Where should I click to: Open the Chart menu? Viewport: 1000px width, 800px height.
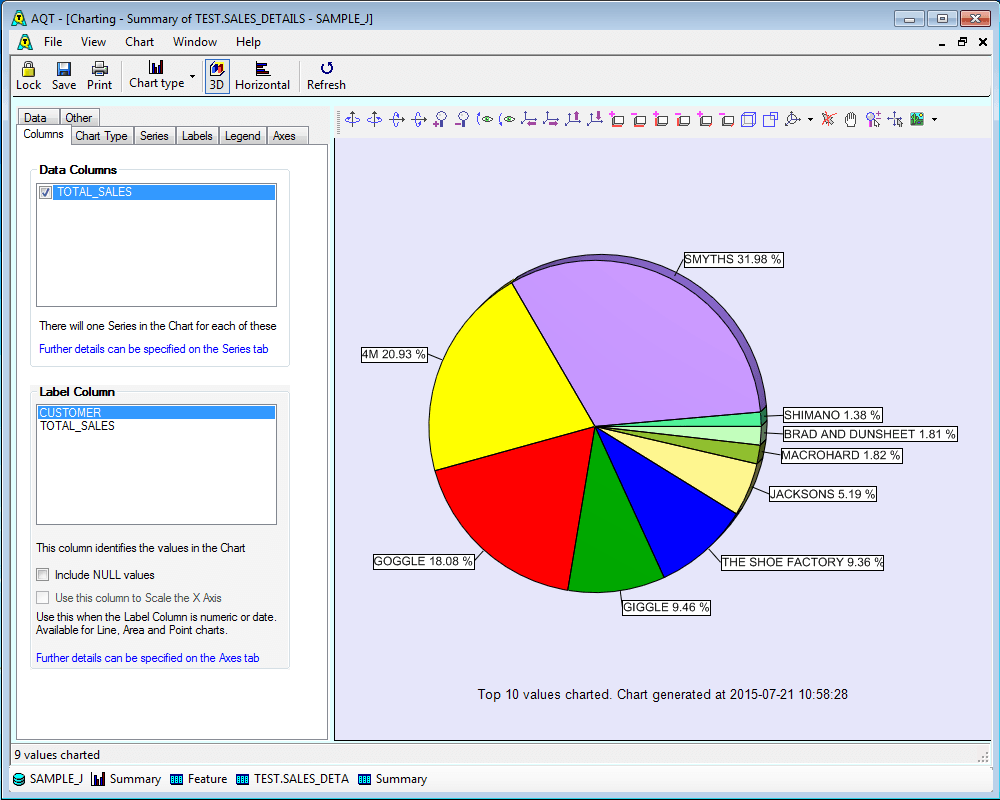point(139,42)
